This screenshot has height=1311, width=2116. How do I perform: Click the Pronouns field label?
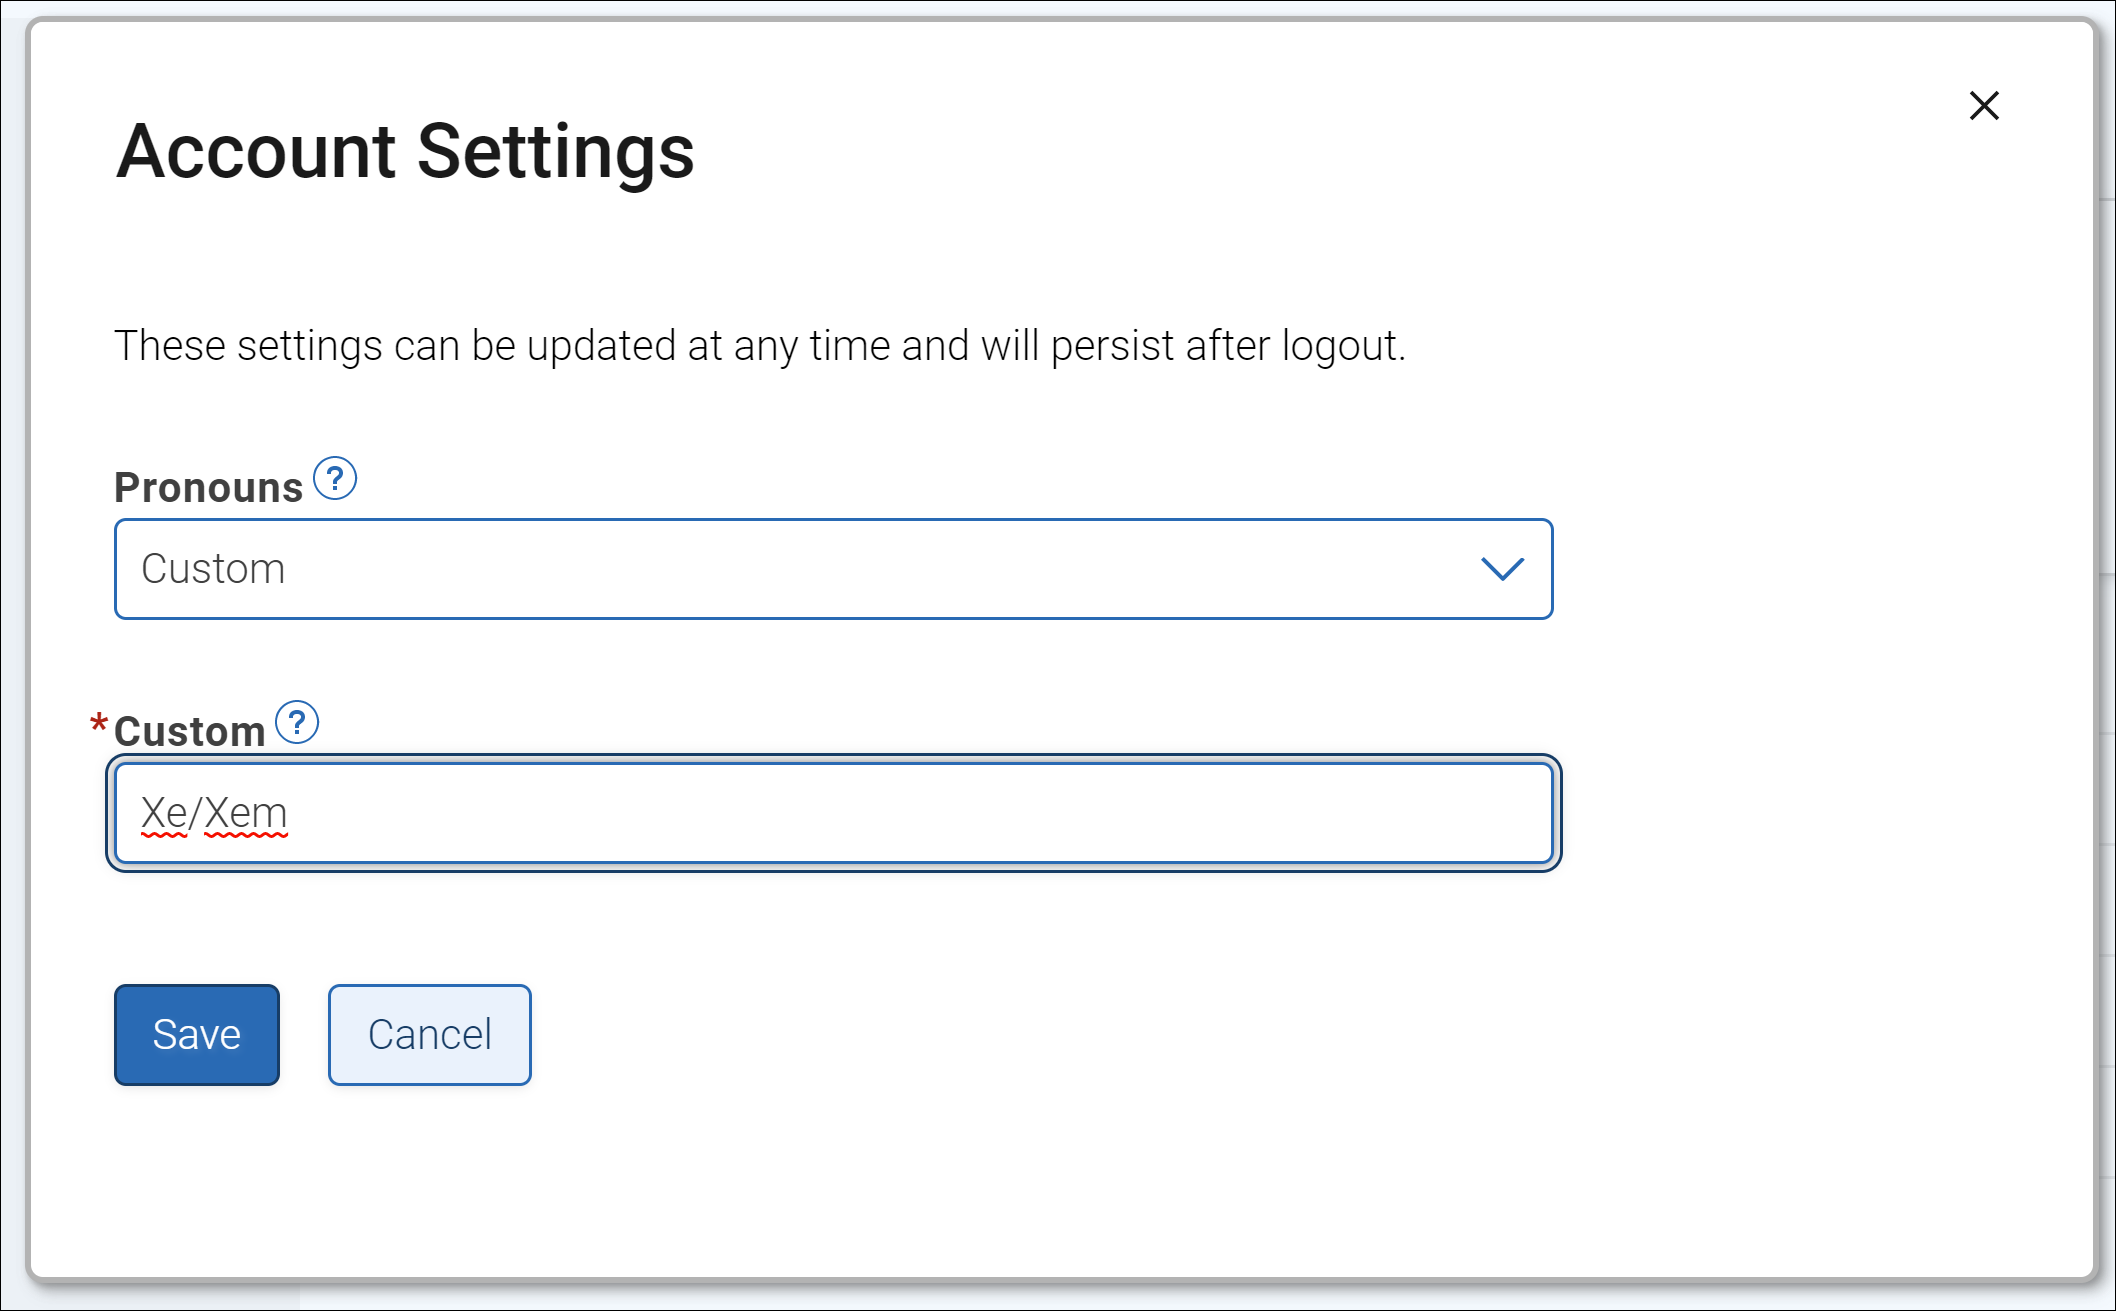pyautogui.click(x=208, y=487)
